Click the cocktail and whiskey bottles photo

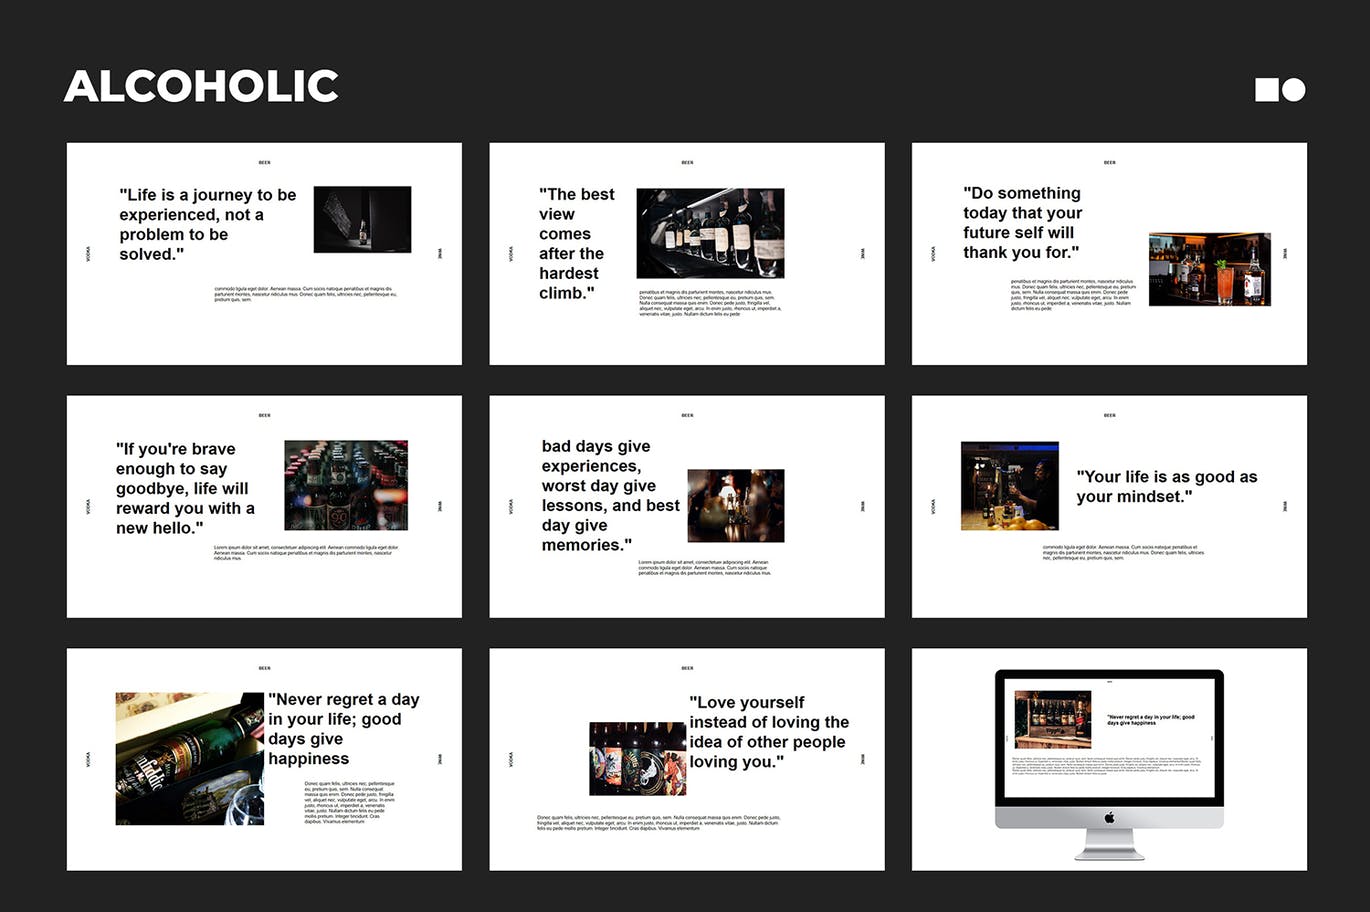pyautogui.click(x=1209, y=269)
